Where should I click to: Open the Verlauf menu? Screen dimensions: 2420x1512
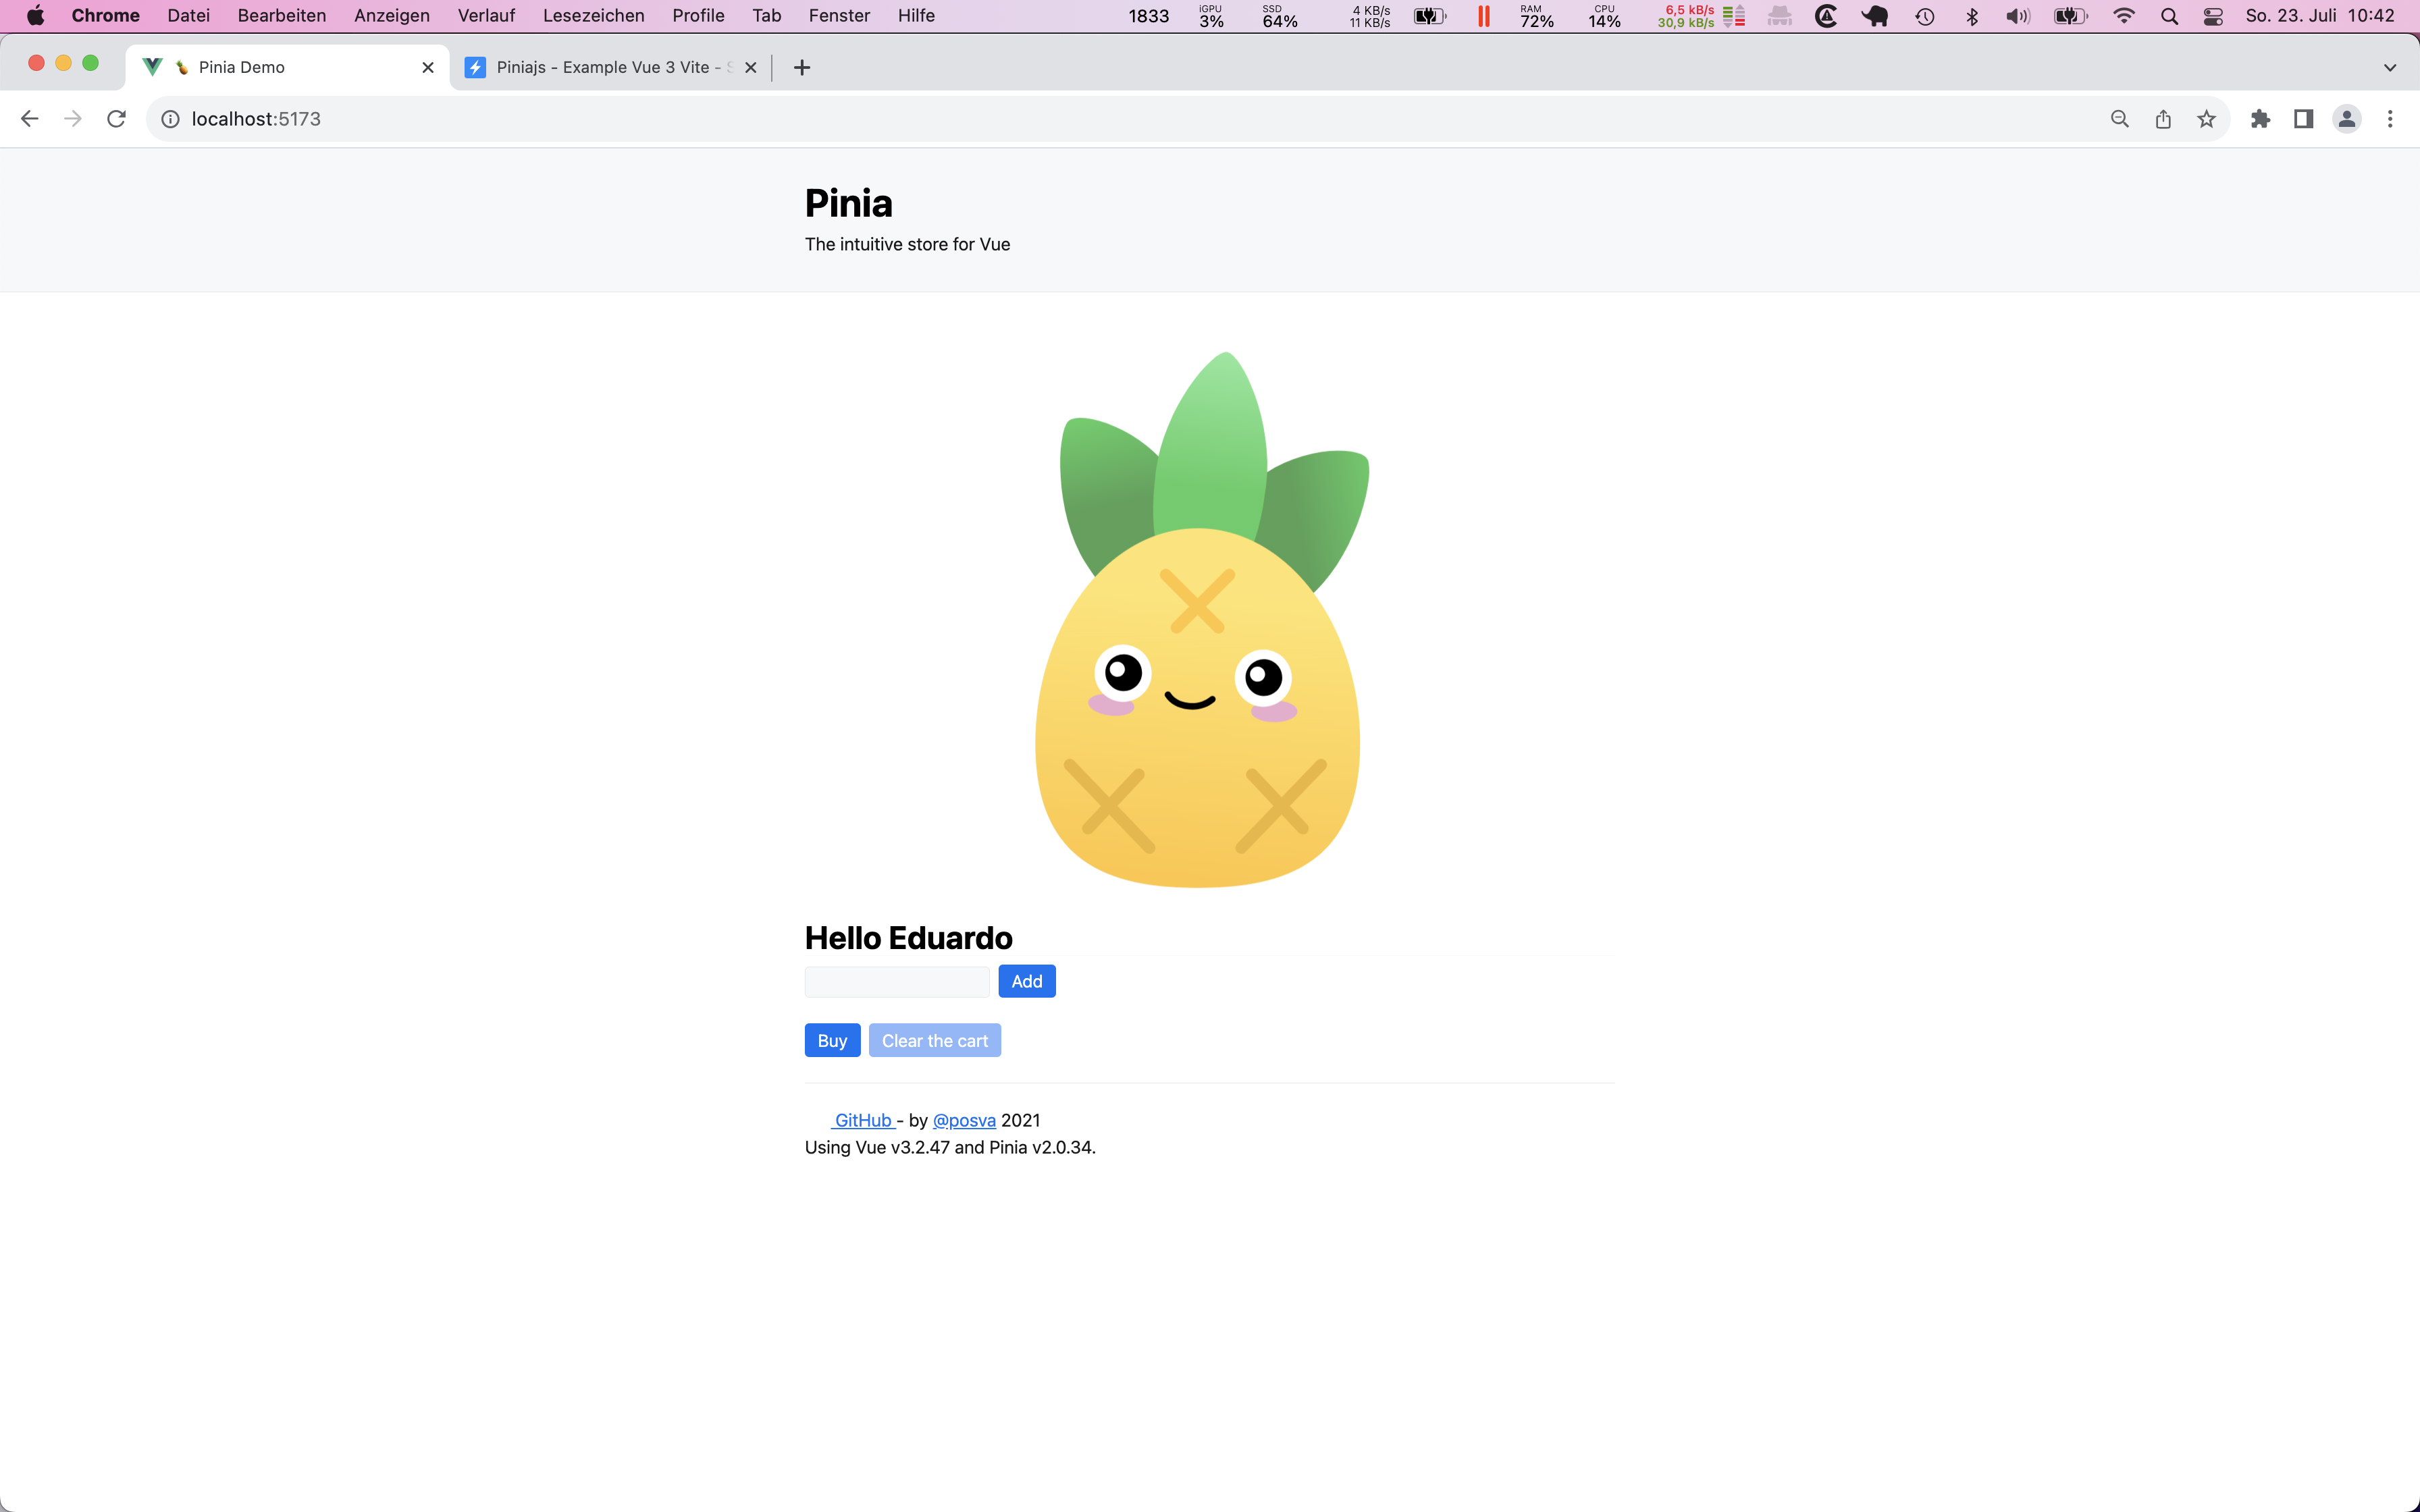coord(486,15)
